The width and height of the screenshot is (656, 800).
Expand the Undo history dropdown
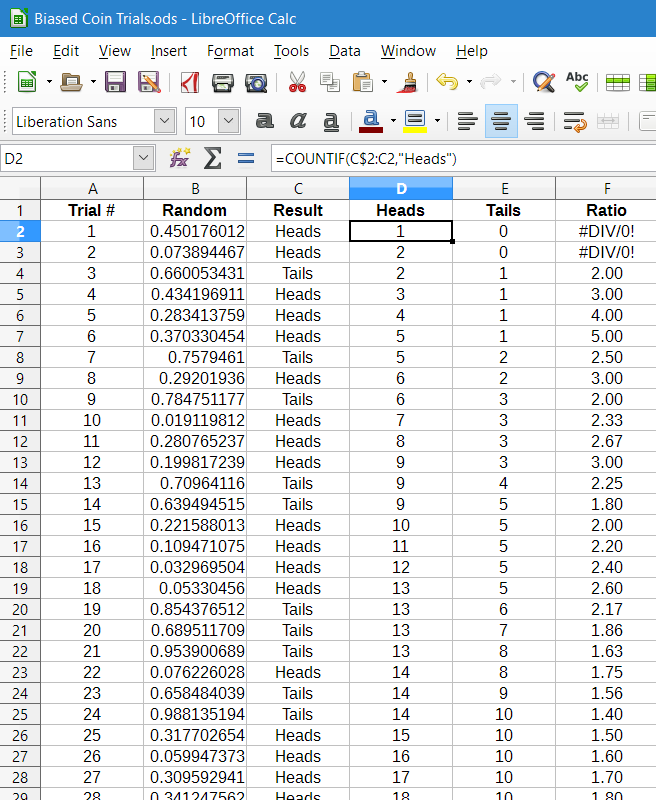[x=469, y=82]
